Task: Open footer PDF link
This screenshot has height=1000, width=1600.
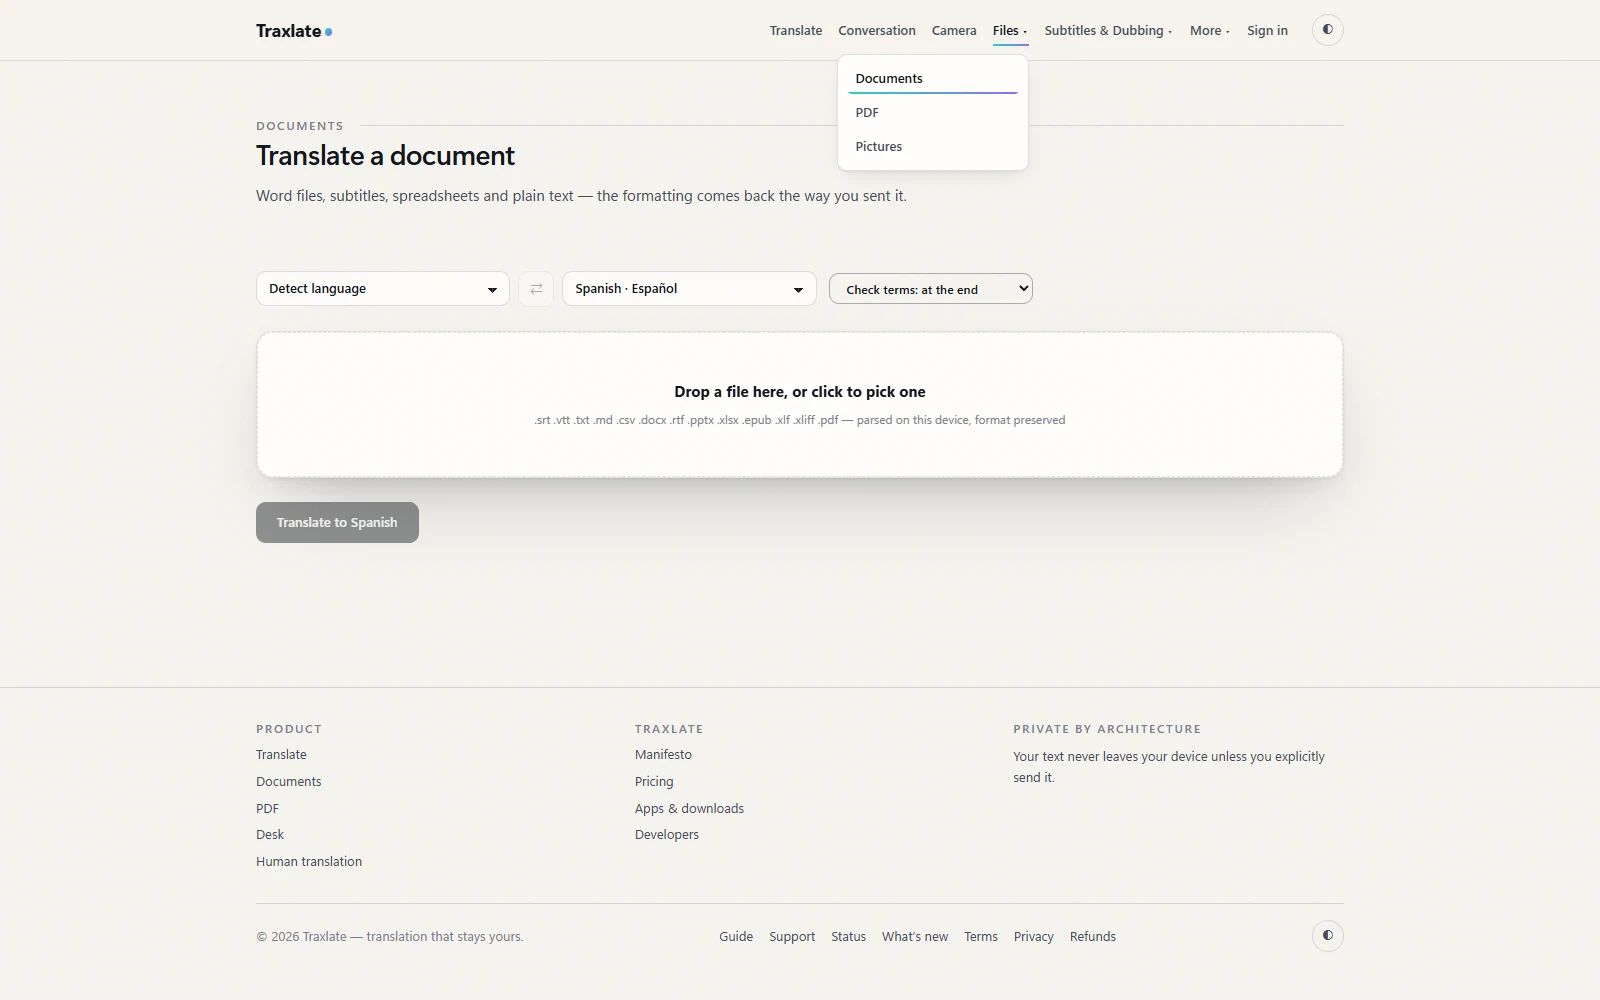Action: [267, 809]
